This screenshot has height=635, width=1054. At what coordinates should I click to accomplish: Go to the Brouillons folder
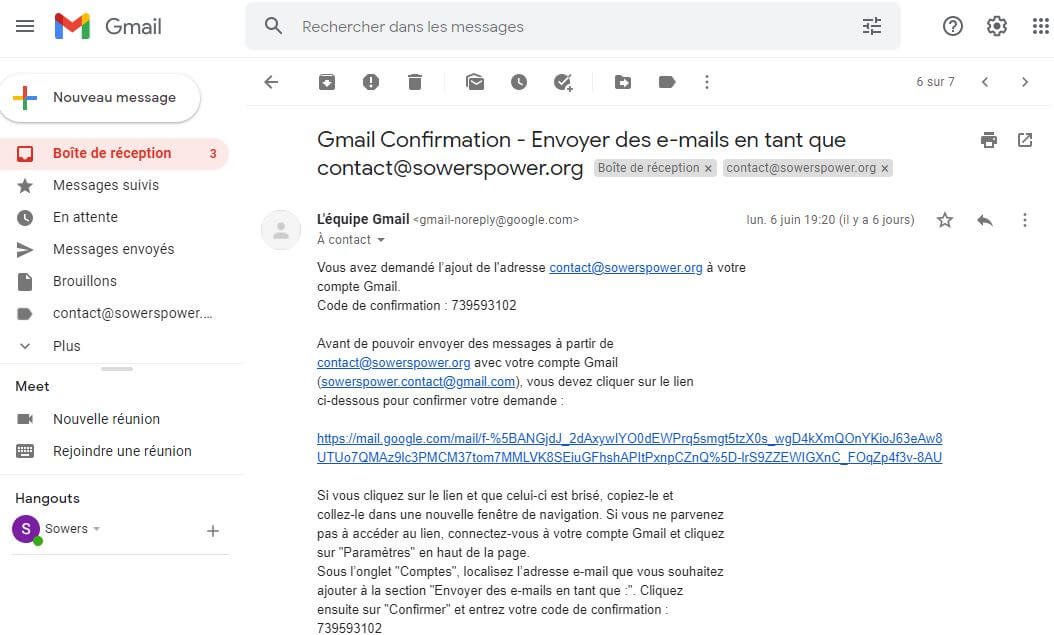85,281
